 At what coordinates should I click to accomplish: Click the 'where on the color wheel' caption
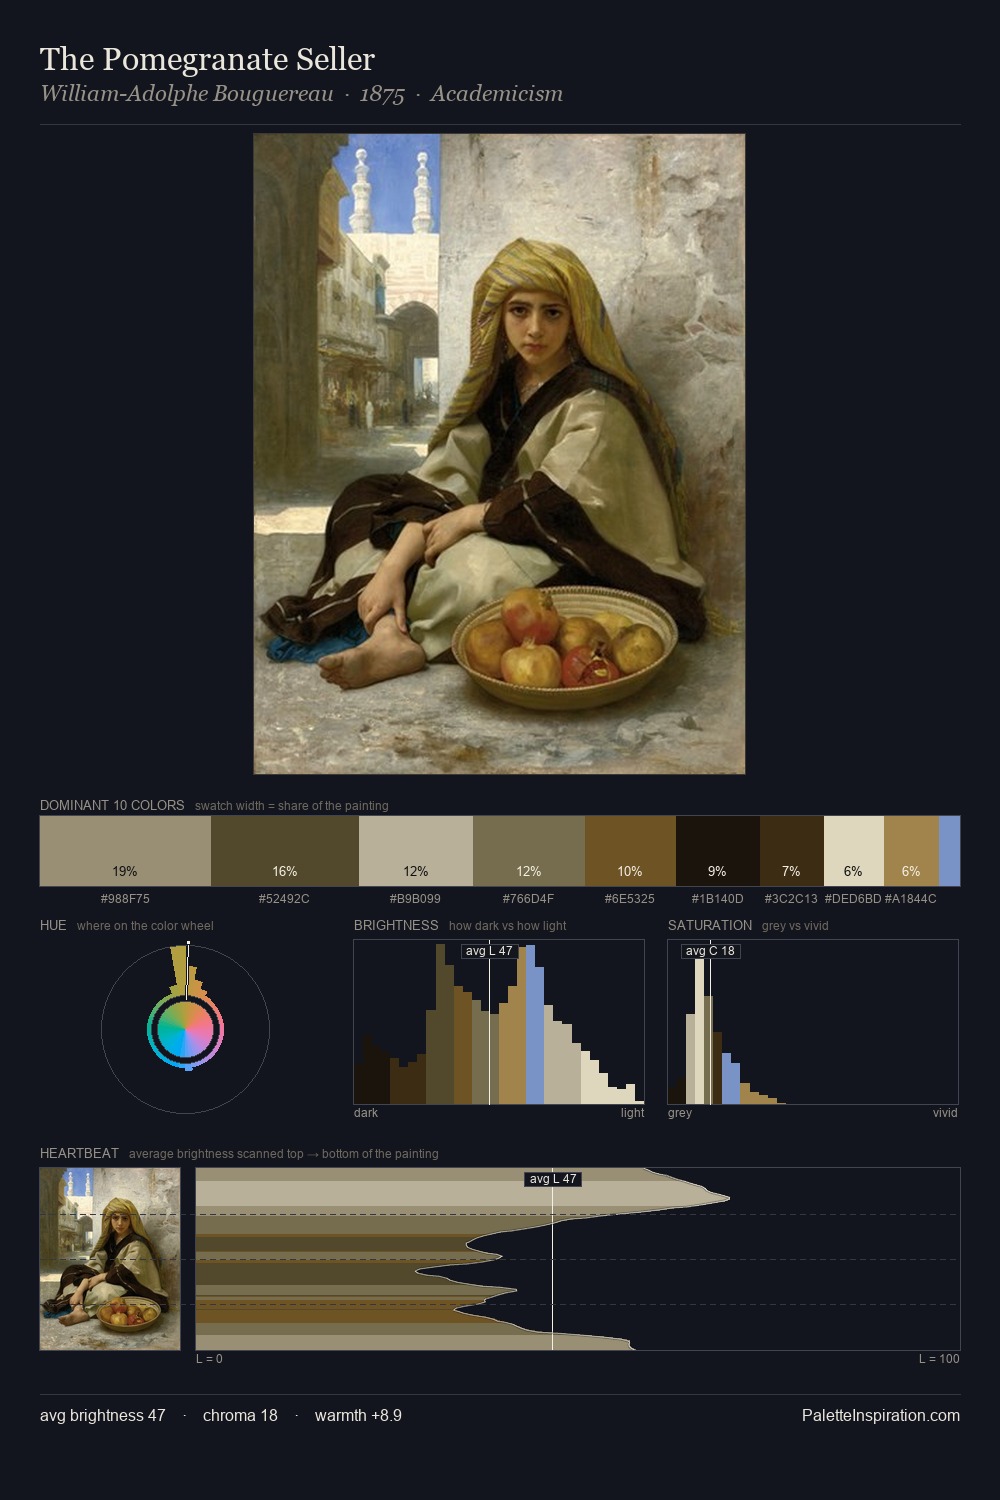[x=145, y=926]
